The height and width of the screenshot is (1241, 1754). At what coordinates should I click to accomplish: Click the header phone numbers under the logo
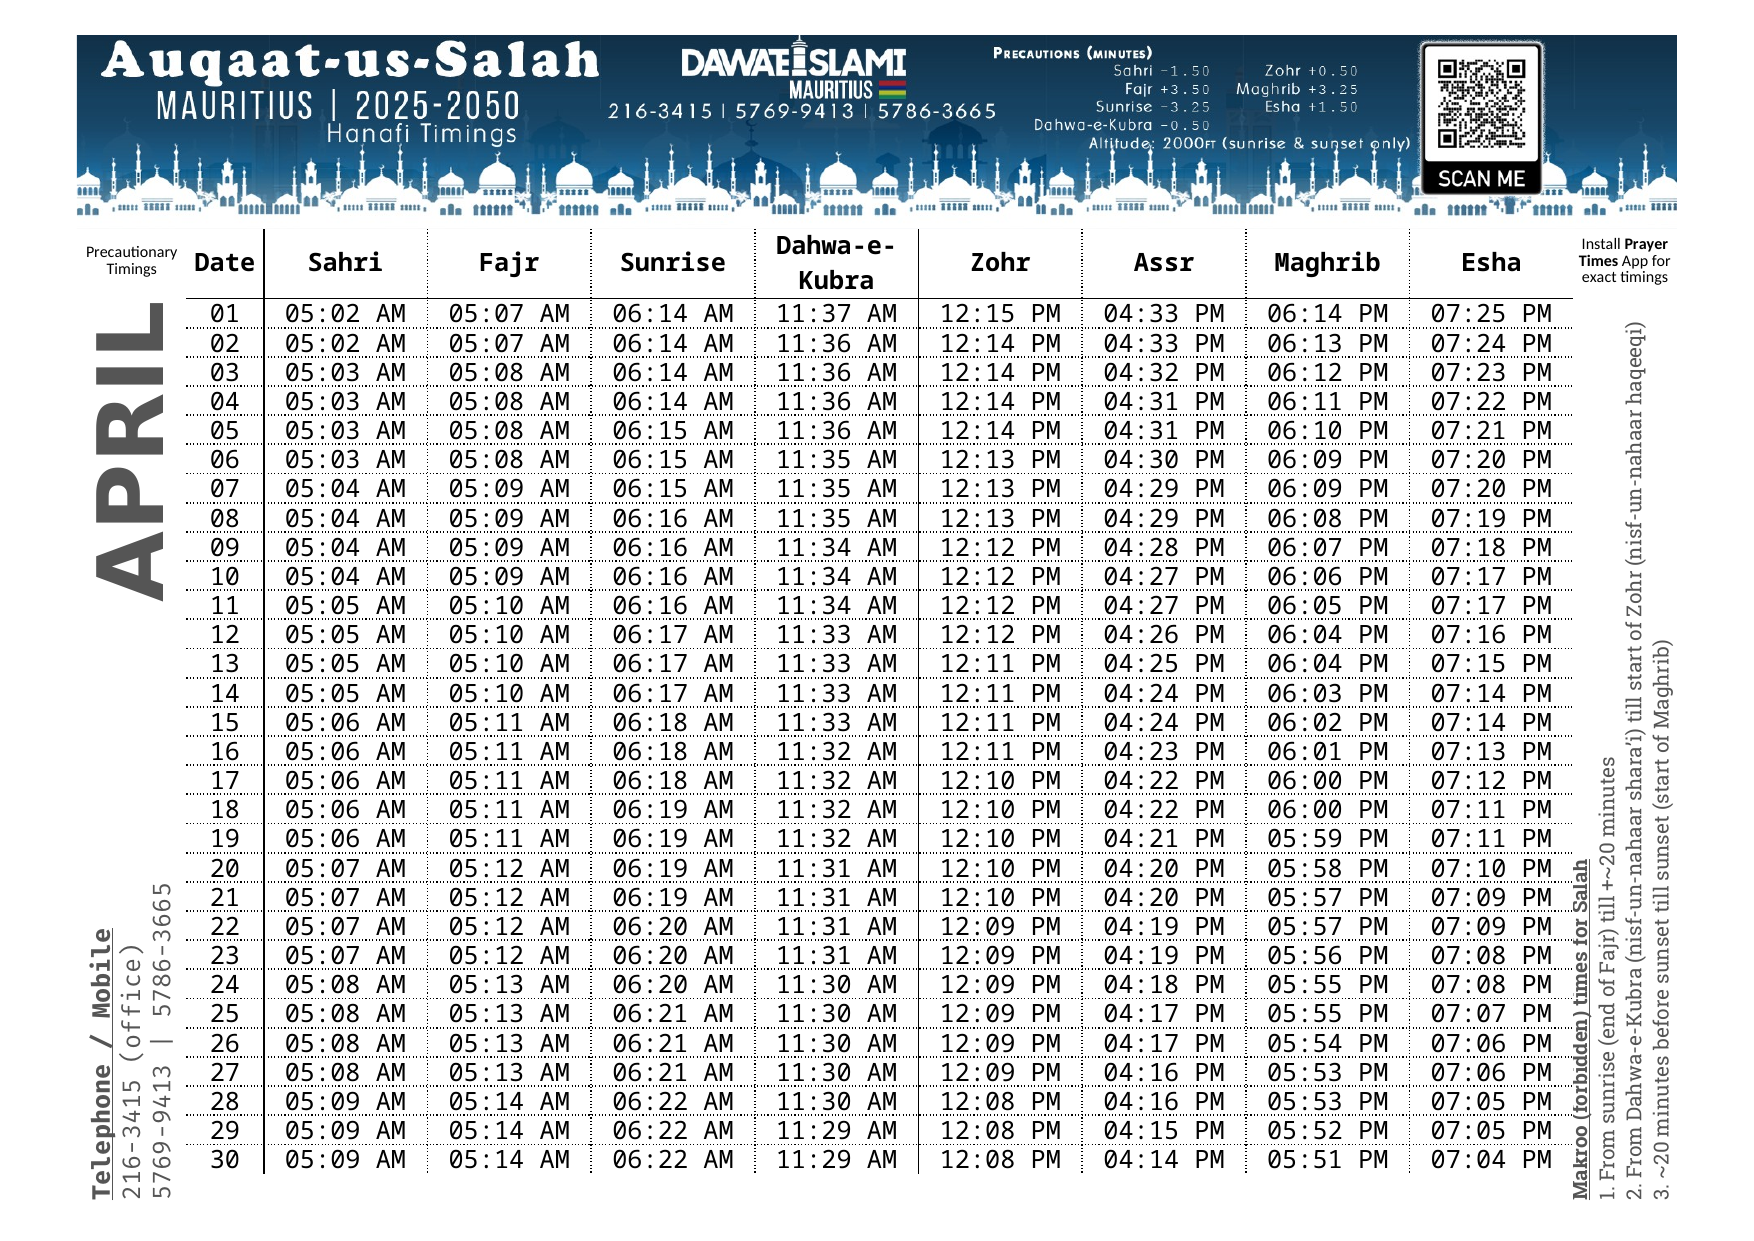tap(802, 111)
